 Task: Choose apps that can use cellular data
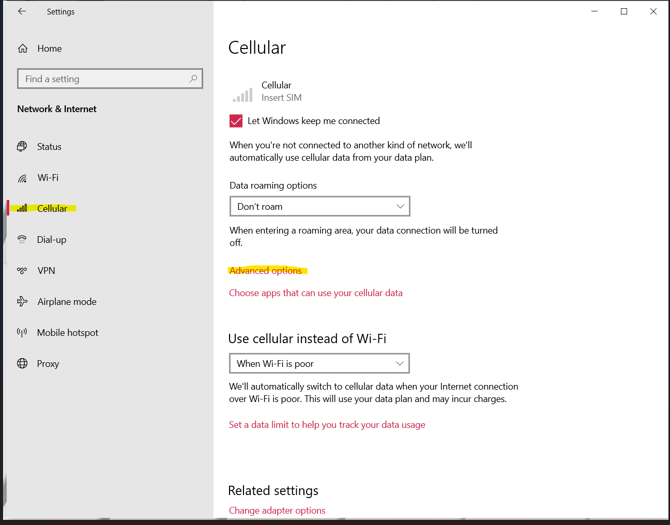pyautogui.click(x=316, y=293)
